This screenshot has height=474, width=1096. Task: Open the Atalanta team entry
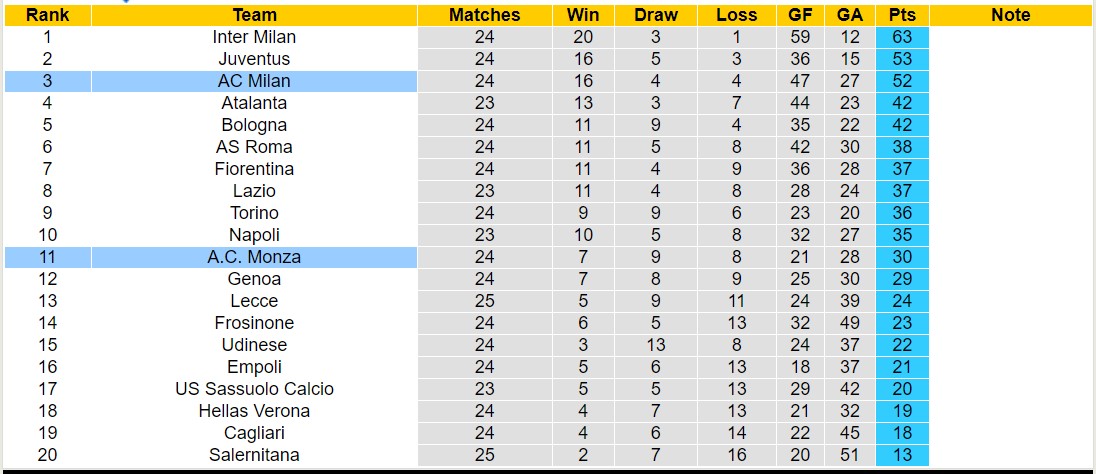(254, 103)
